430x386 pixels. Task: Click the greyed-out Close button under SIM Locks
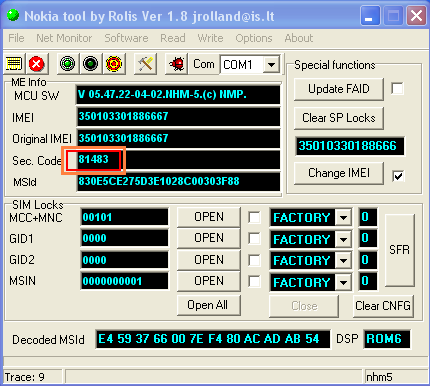(x=304, y=306)
